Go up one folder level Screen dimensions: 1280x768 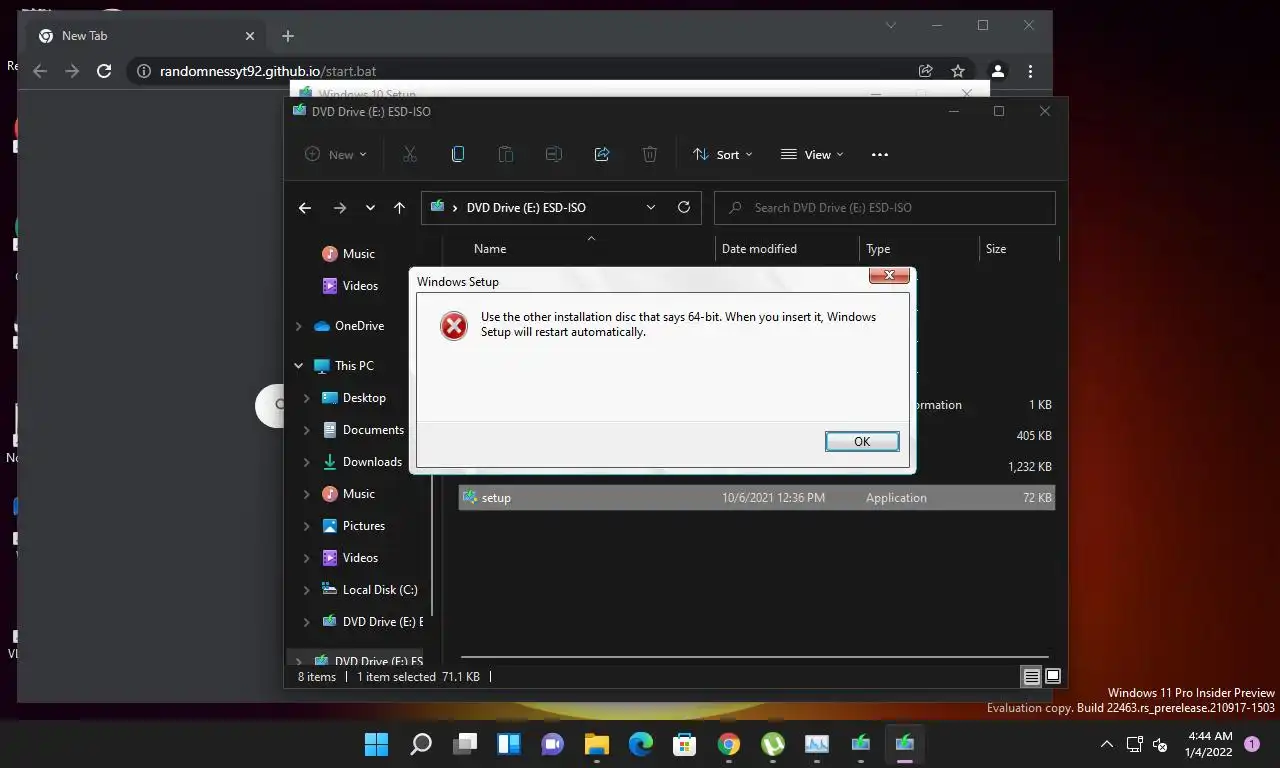[399, 208]
